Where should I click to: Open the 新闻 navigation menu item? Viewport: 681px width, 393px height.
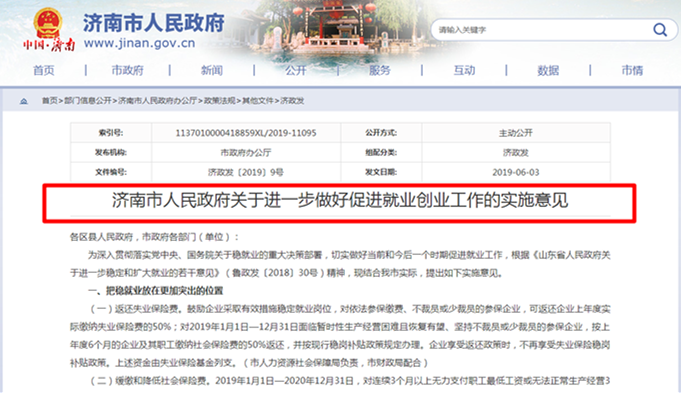point(212,70)
